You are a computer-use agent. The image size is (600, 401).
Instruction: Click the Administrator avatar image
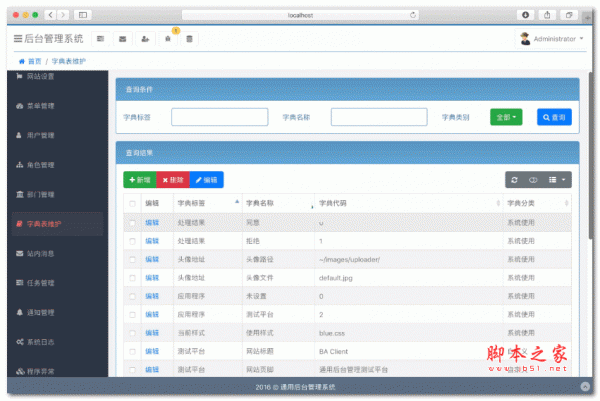coord(525,39)
